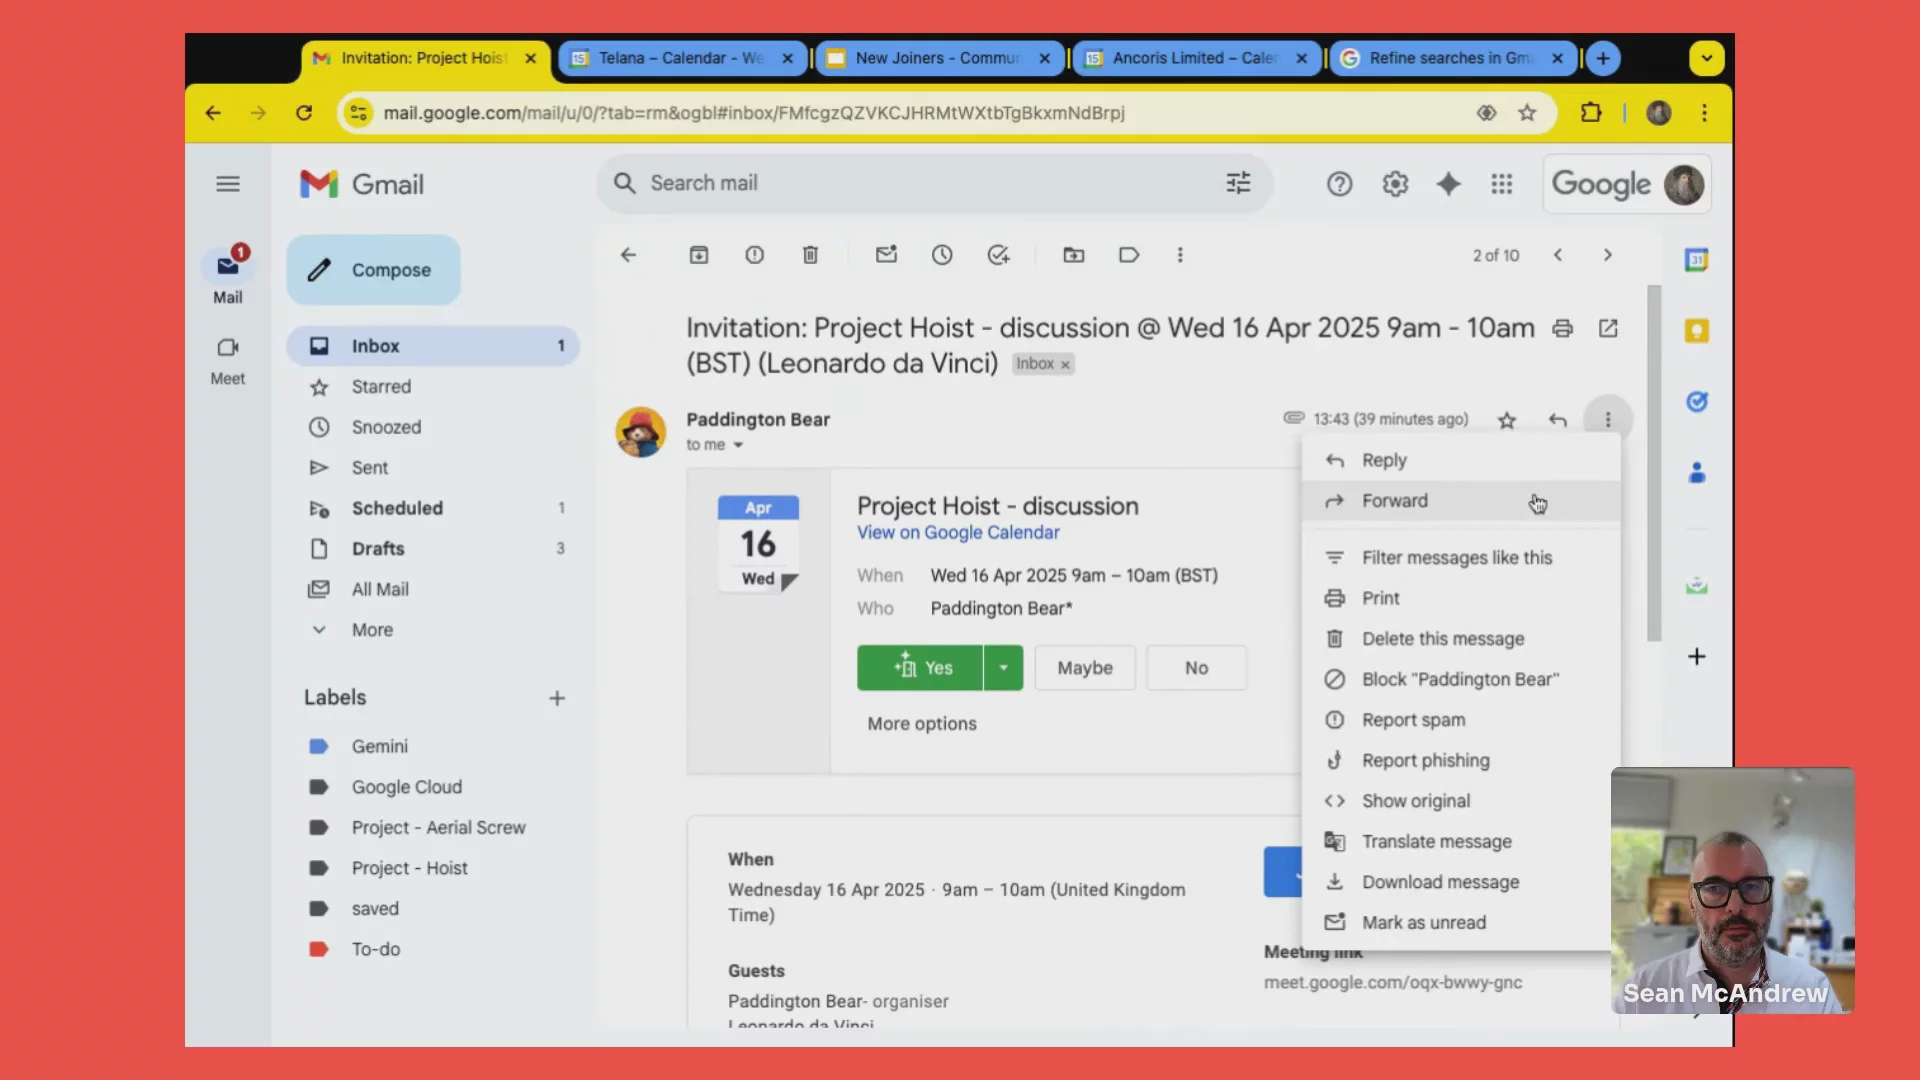The image size is (1920, 1080).
Task: Open Google Keep in side panel
Action: point(1697,331)
